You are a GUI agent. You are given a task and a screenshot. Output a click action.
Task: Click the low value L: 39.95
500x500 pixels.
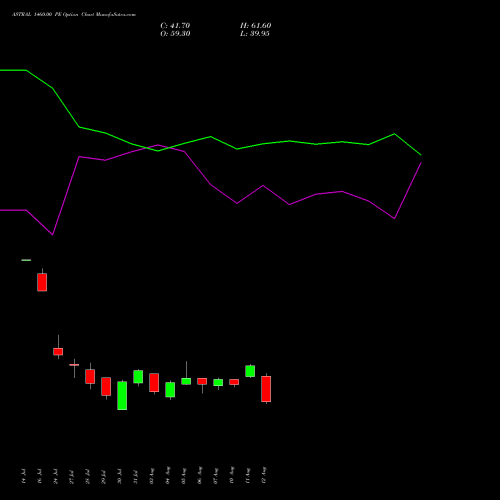point(255,34)
